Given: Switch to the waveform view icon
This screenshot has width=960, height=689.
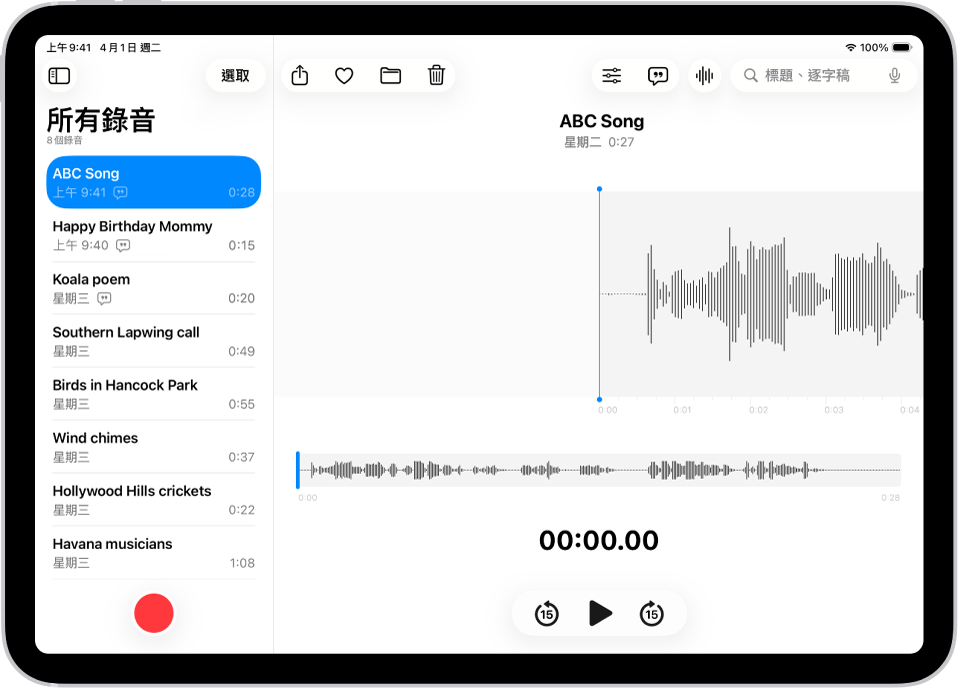Looking at the screenshot, I should [x=705, y=75].
